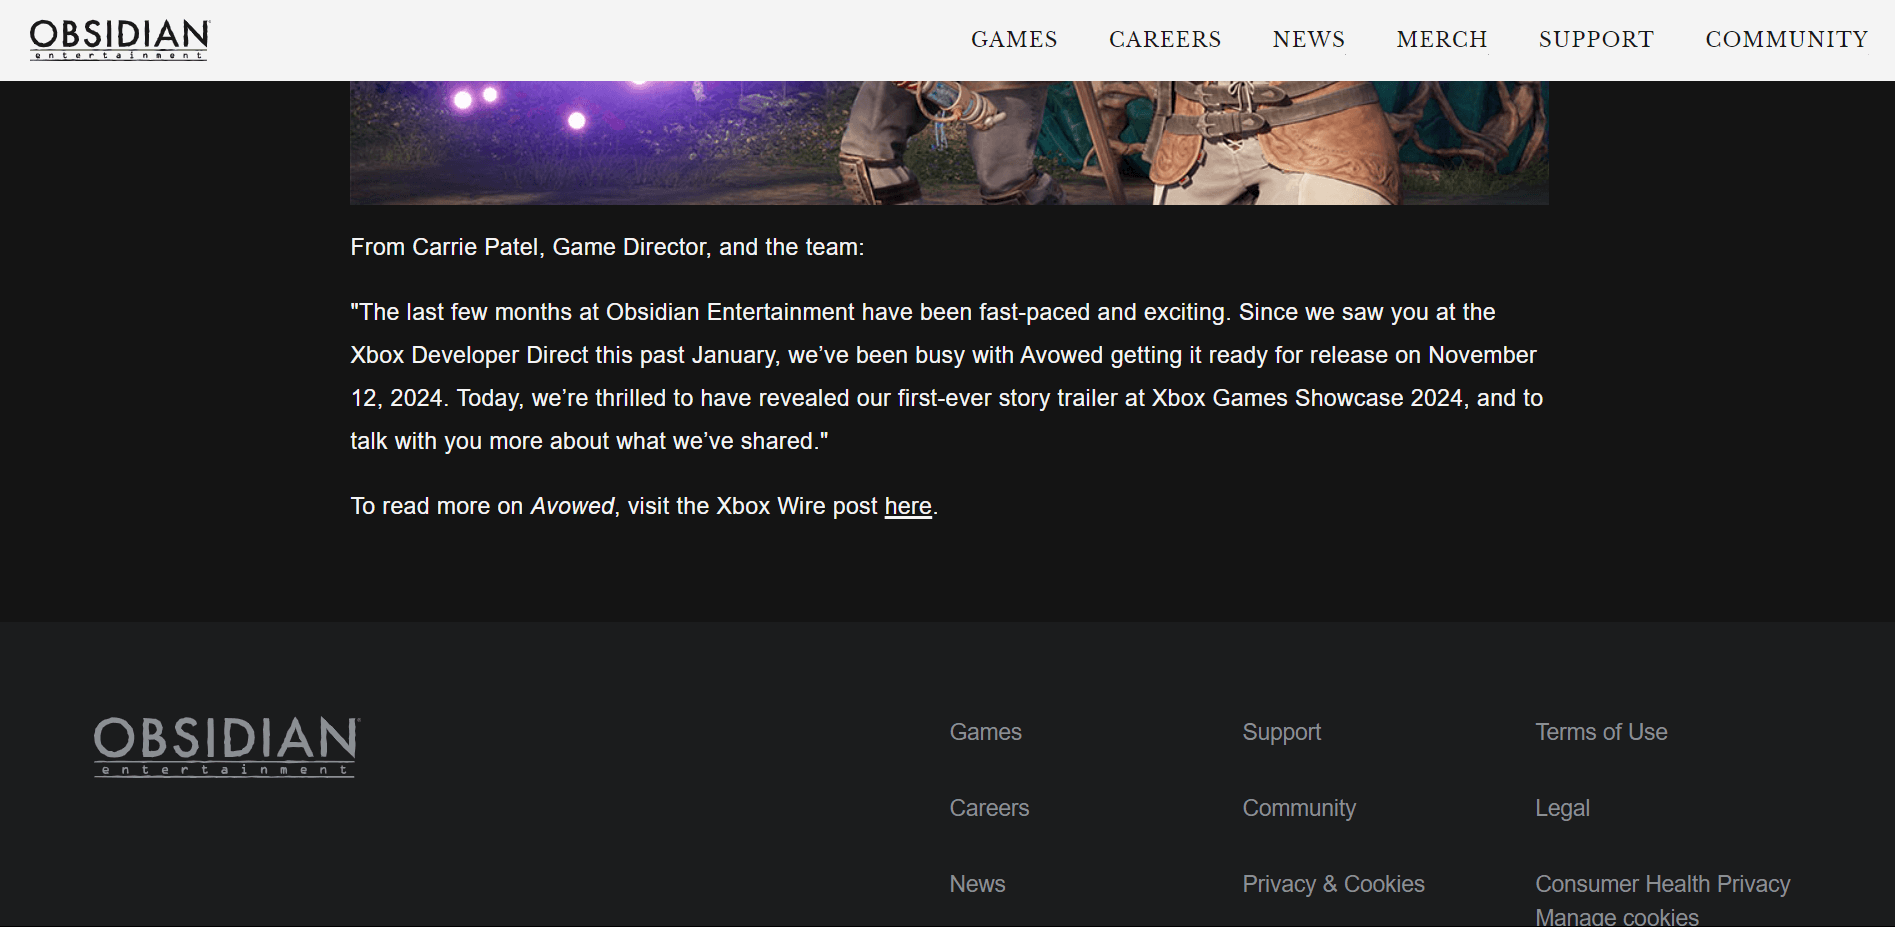Image resolution: width=1895 pixels, height=927 pixels.
Task: Click Manage cookies in footer
Action: pos(1616,916)
